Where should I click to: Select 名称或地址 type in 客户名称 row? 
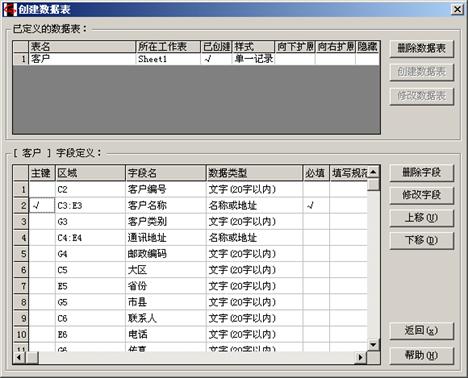pos(255,206)
